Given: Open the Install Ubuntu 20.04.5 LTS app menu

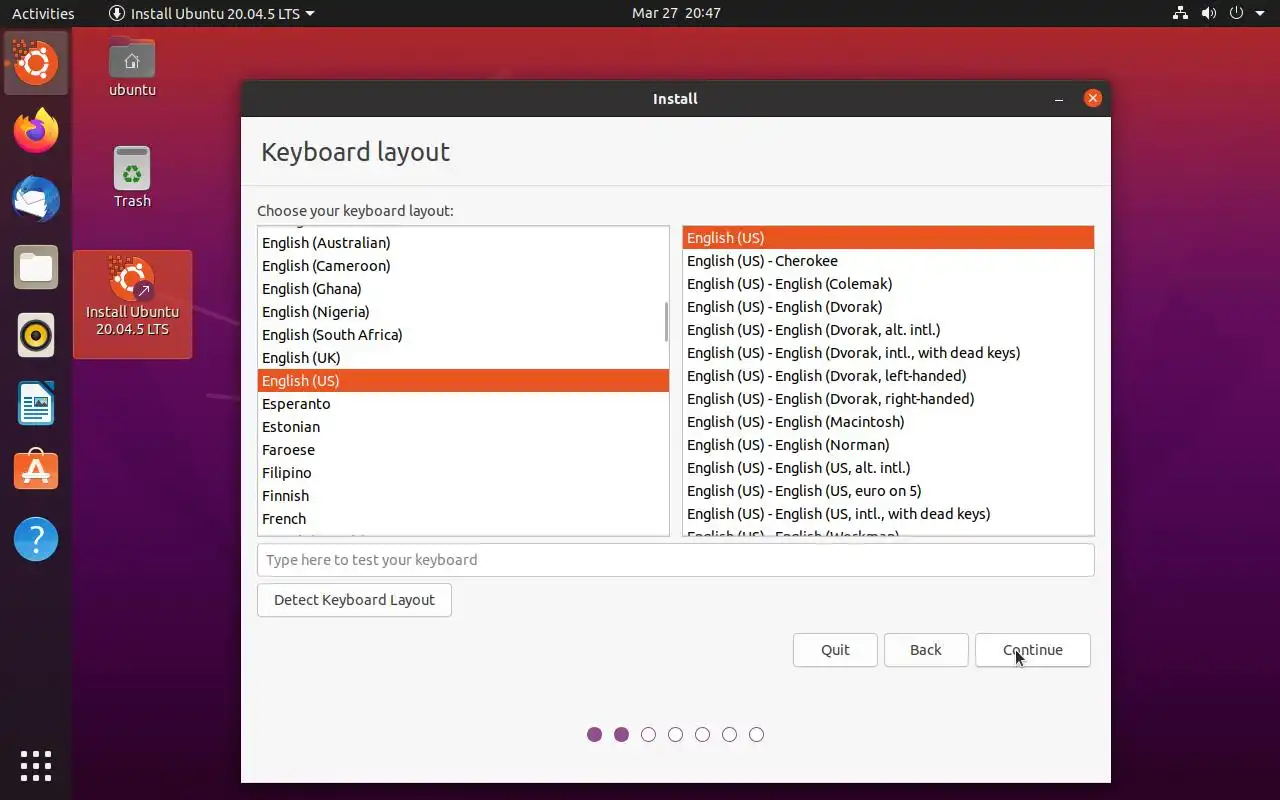Looking at the screenshot, I should tap(211, 13).
